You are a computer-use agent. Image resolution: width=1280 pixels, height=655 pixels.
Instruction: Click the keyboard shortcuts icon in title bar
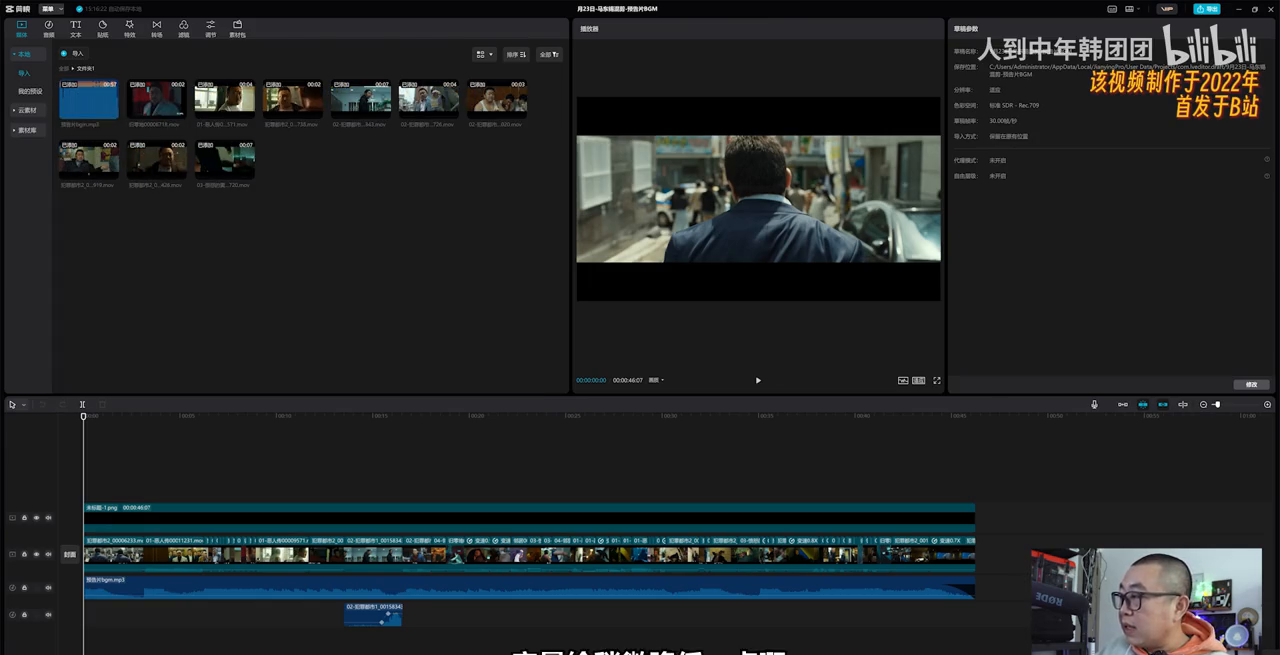[x=1114, y=9]
